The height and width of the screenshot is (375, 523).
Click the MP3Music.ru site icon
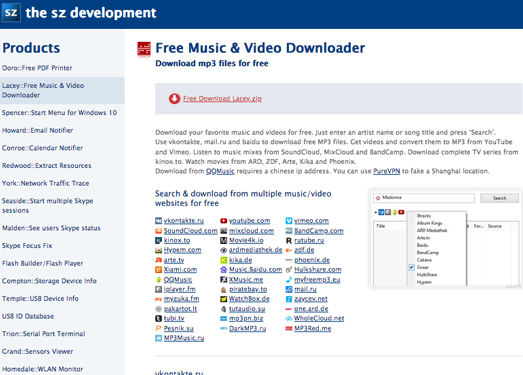click(x=158, y=338)
